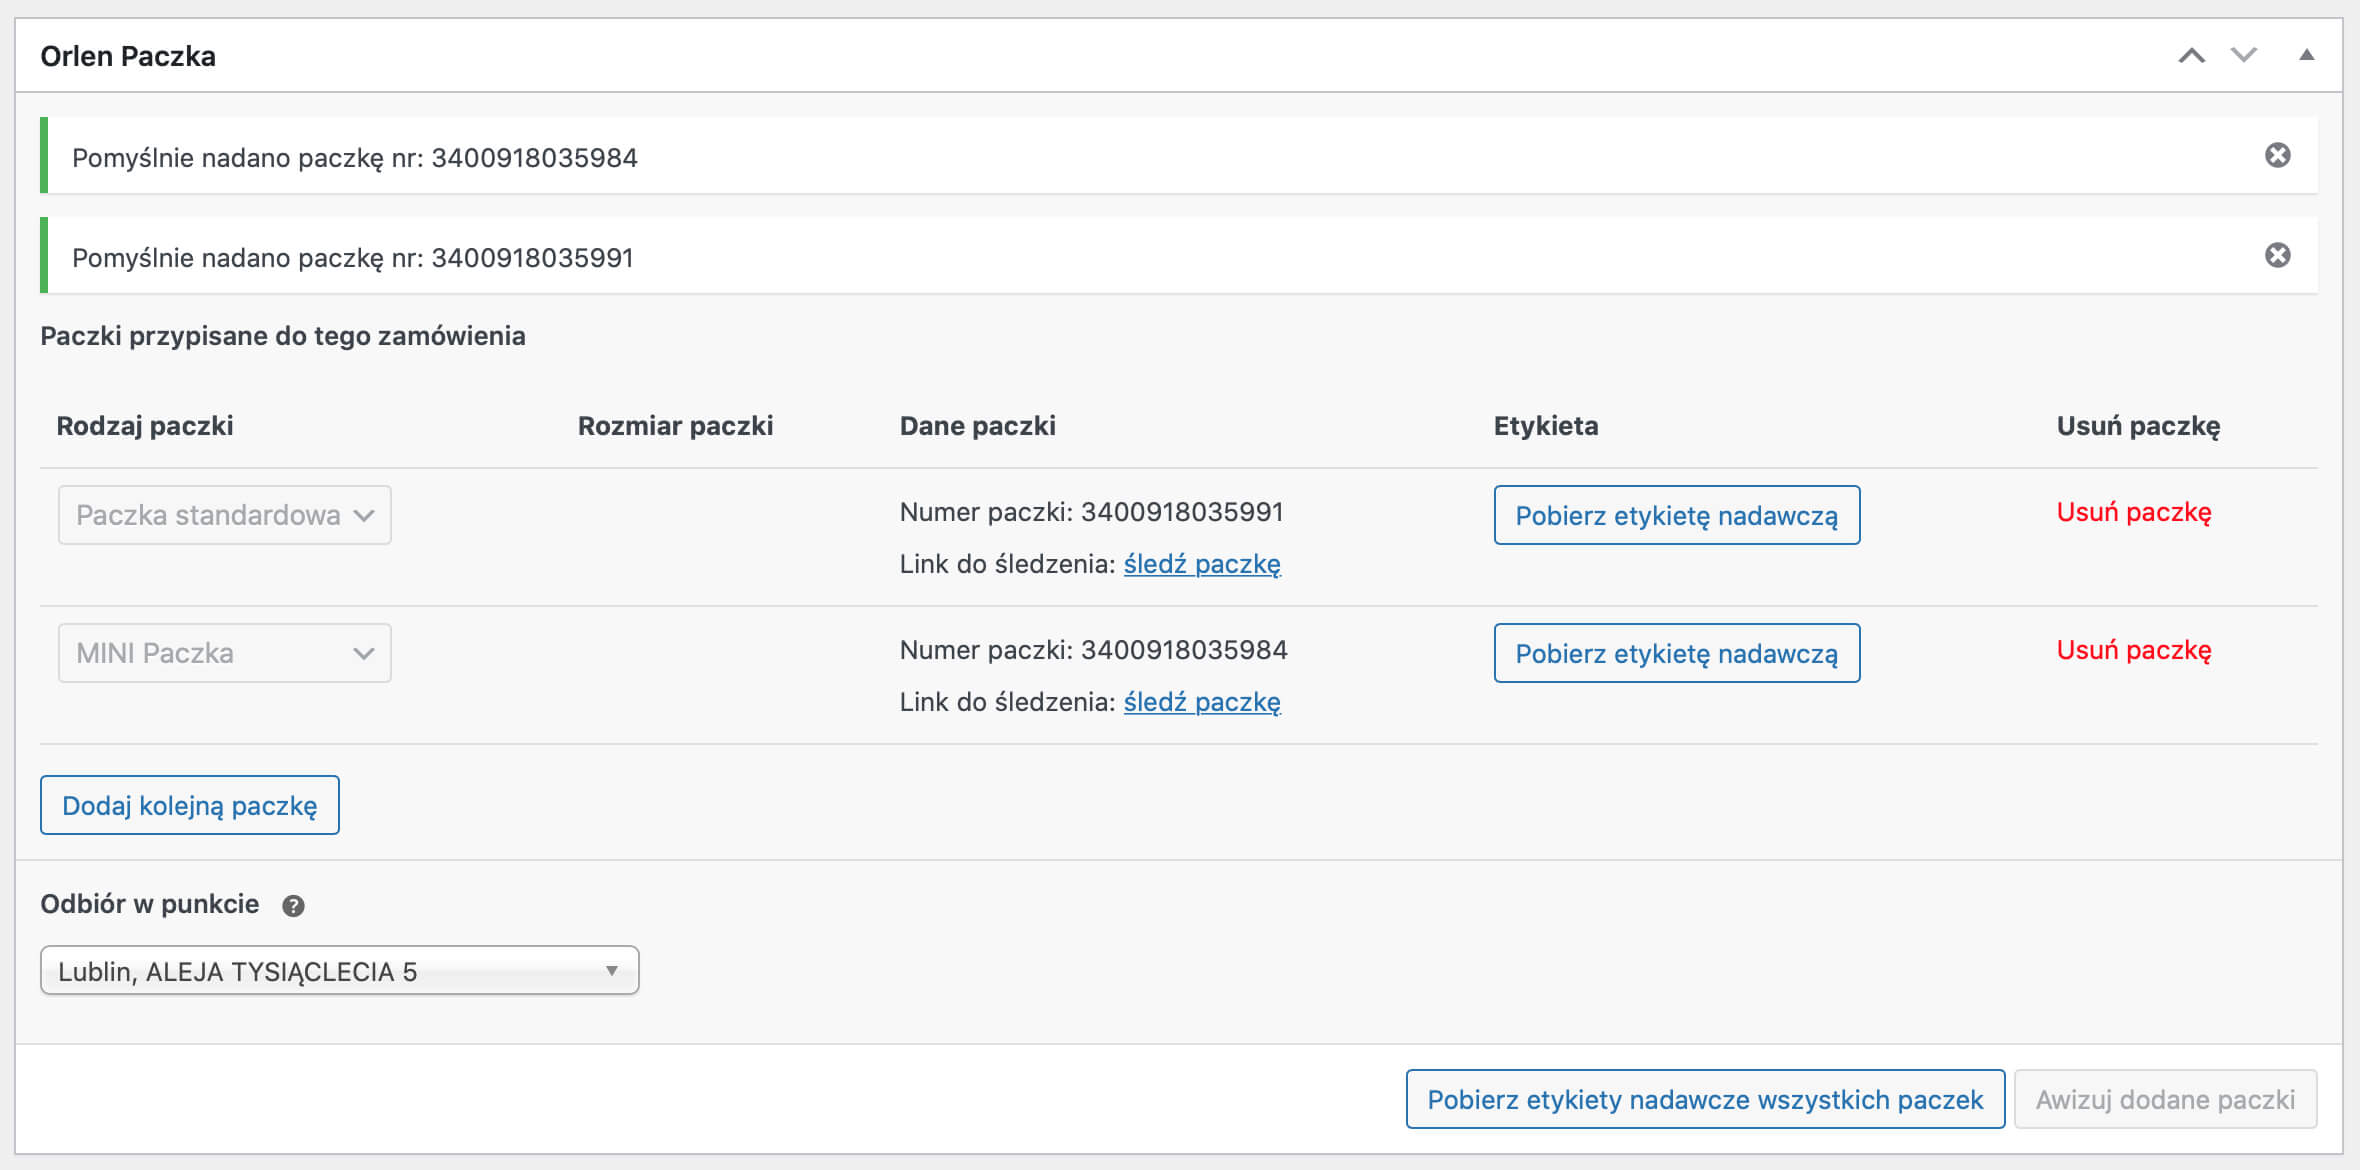
Task: Open the MINI Paczka dropdown
Action: pyautogui.click(x=225, y=653)
